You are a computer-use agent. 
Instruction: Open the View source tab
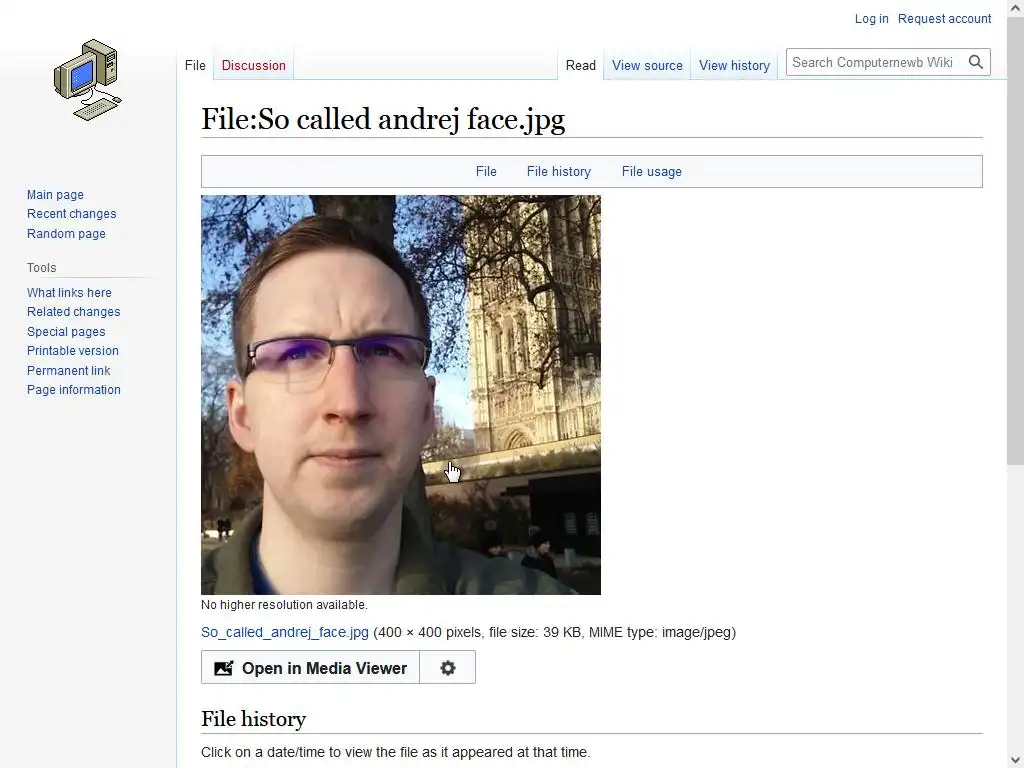[647, 65]
